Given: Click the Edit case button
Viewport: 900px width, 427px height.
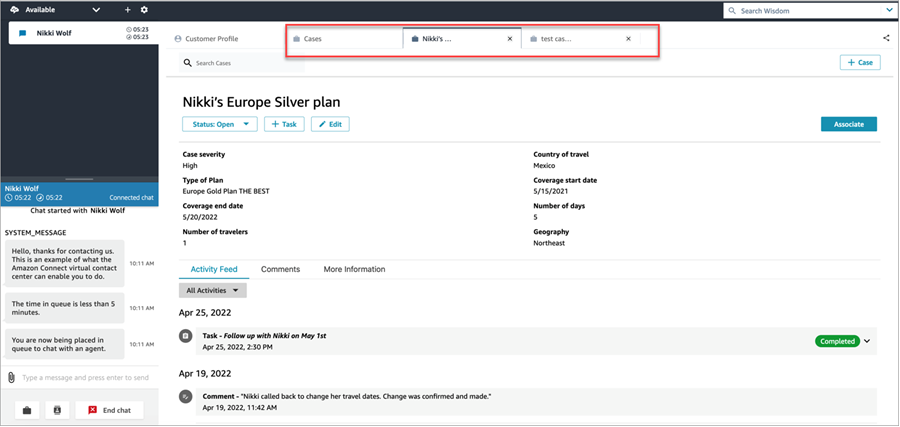Looking at the screenshot, I should click(330, 124).
